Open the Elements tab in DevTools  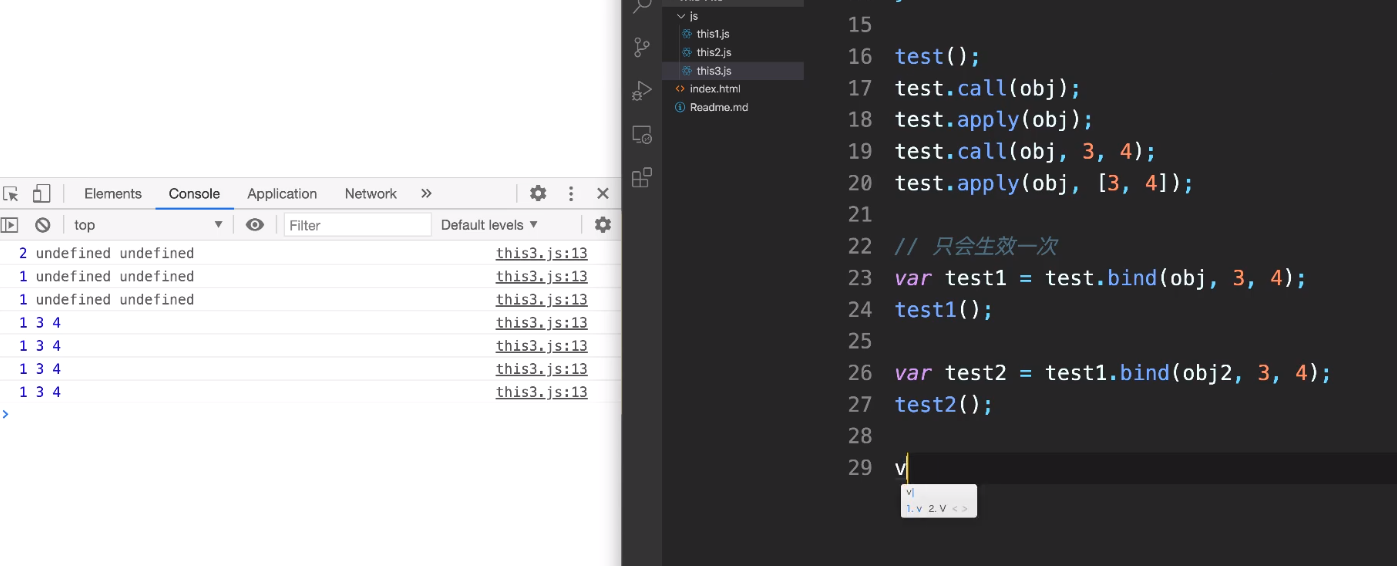[x=113, y=194]
